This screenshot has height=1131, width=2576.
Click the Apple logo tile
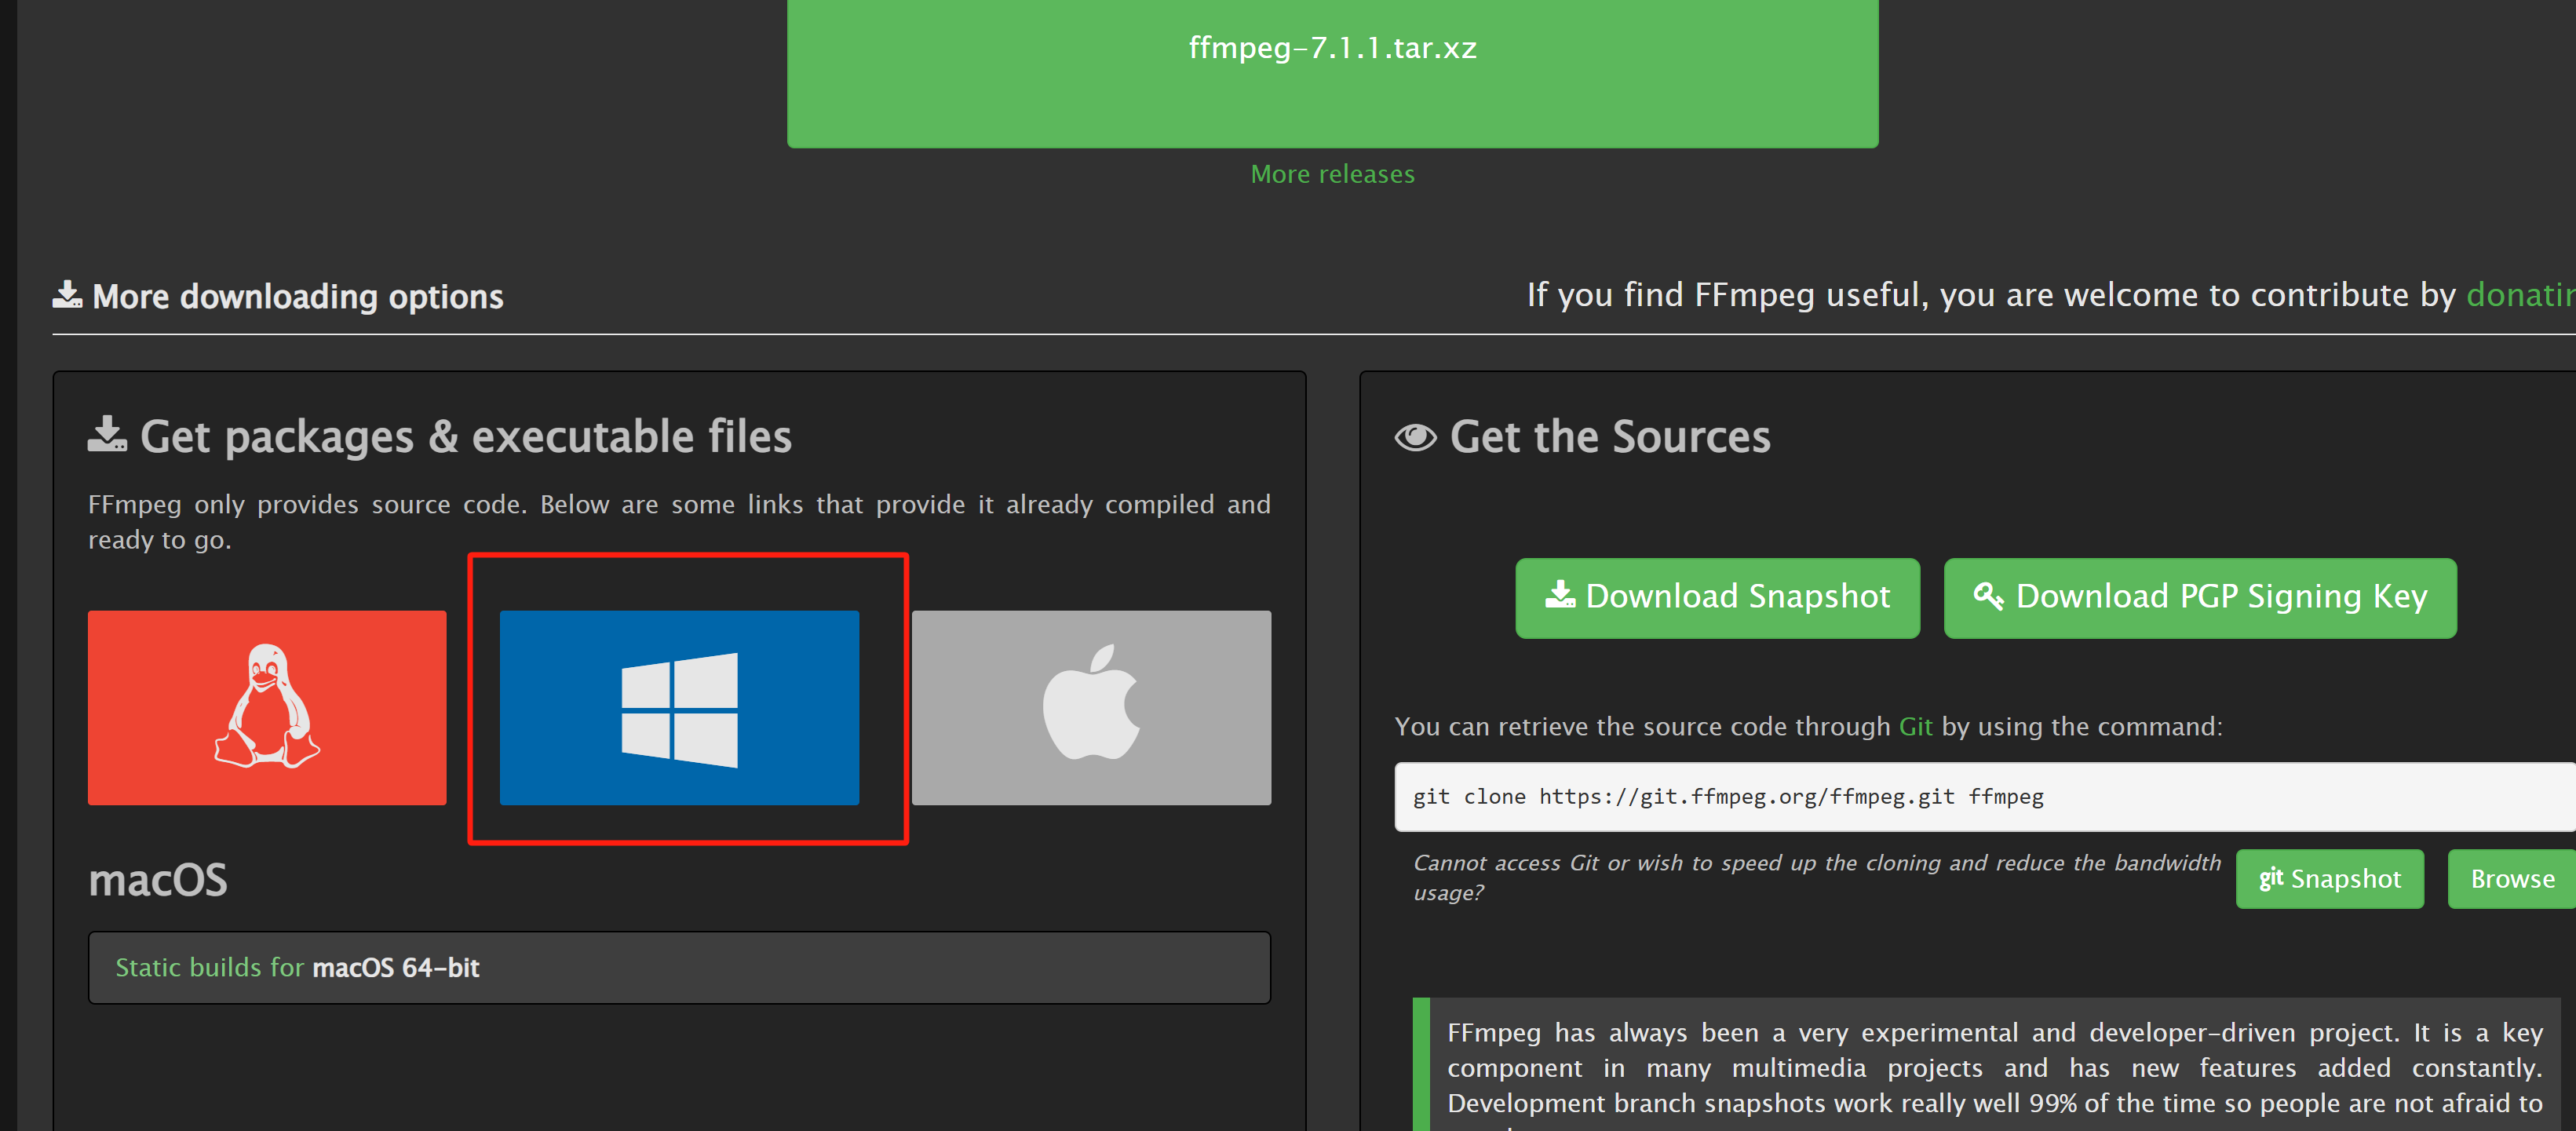click(1091, 707)
